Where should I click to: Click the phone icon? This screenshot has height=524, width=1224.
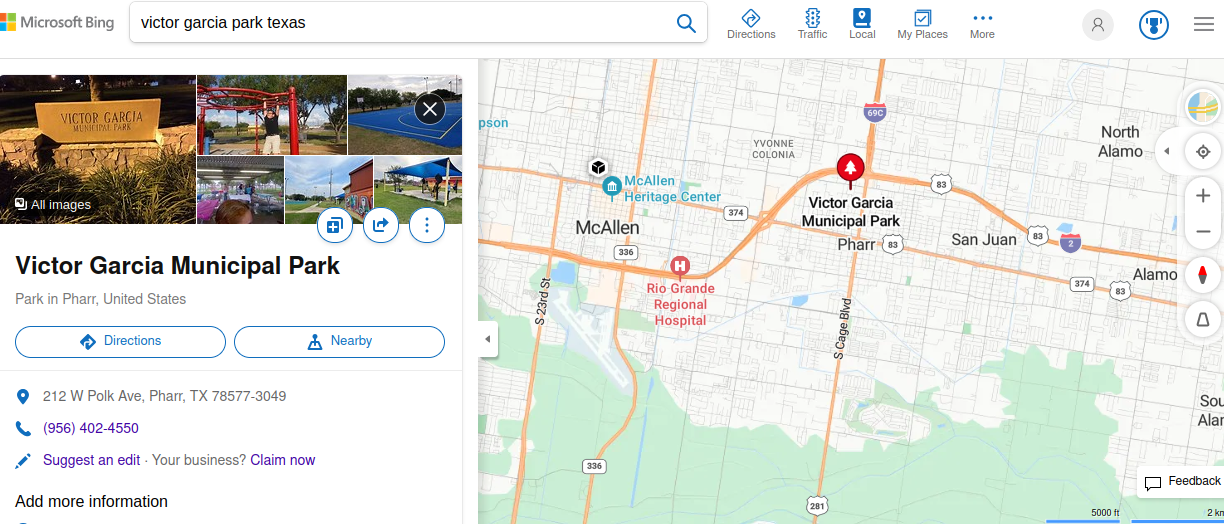(x=24, y=429)
